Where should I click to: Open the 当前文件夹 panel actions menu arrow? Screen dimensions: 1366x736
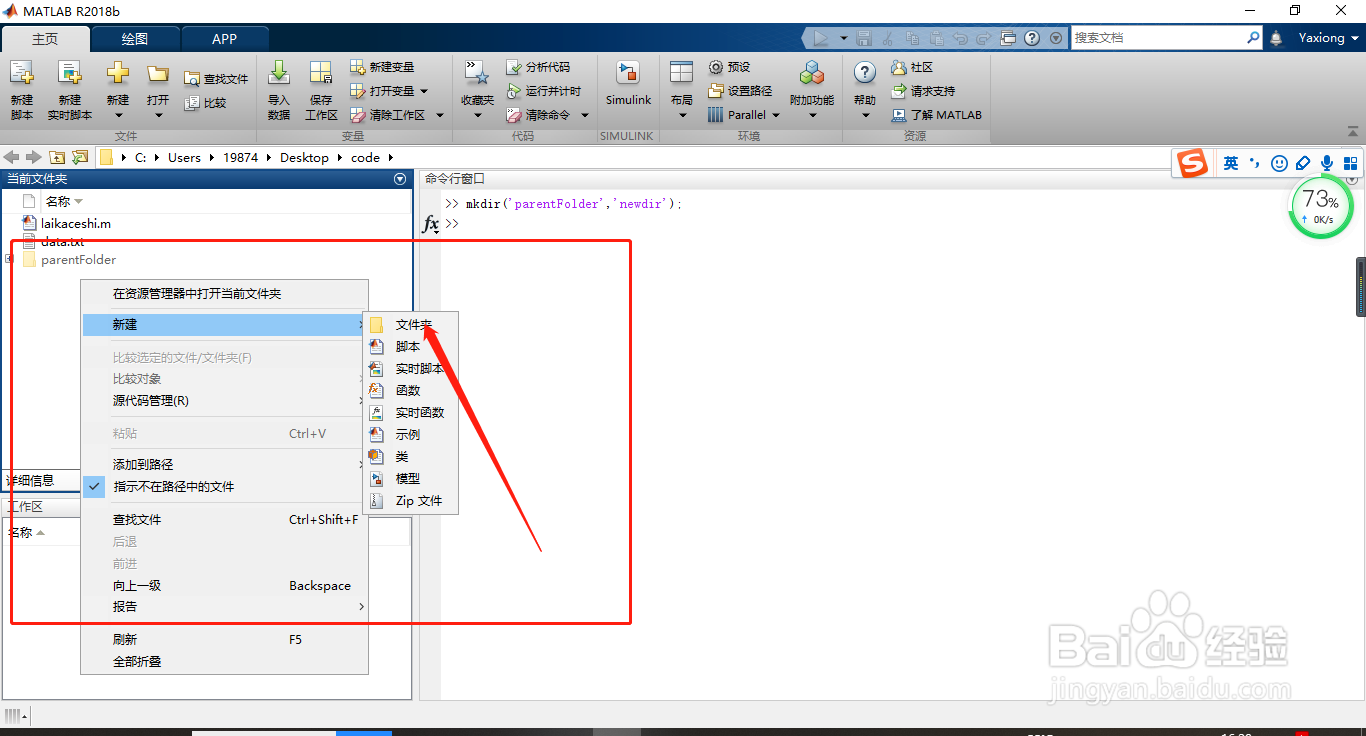click(x=401, y=179)
